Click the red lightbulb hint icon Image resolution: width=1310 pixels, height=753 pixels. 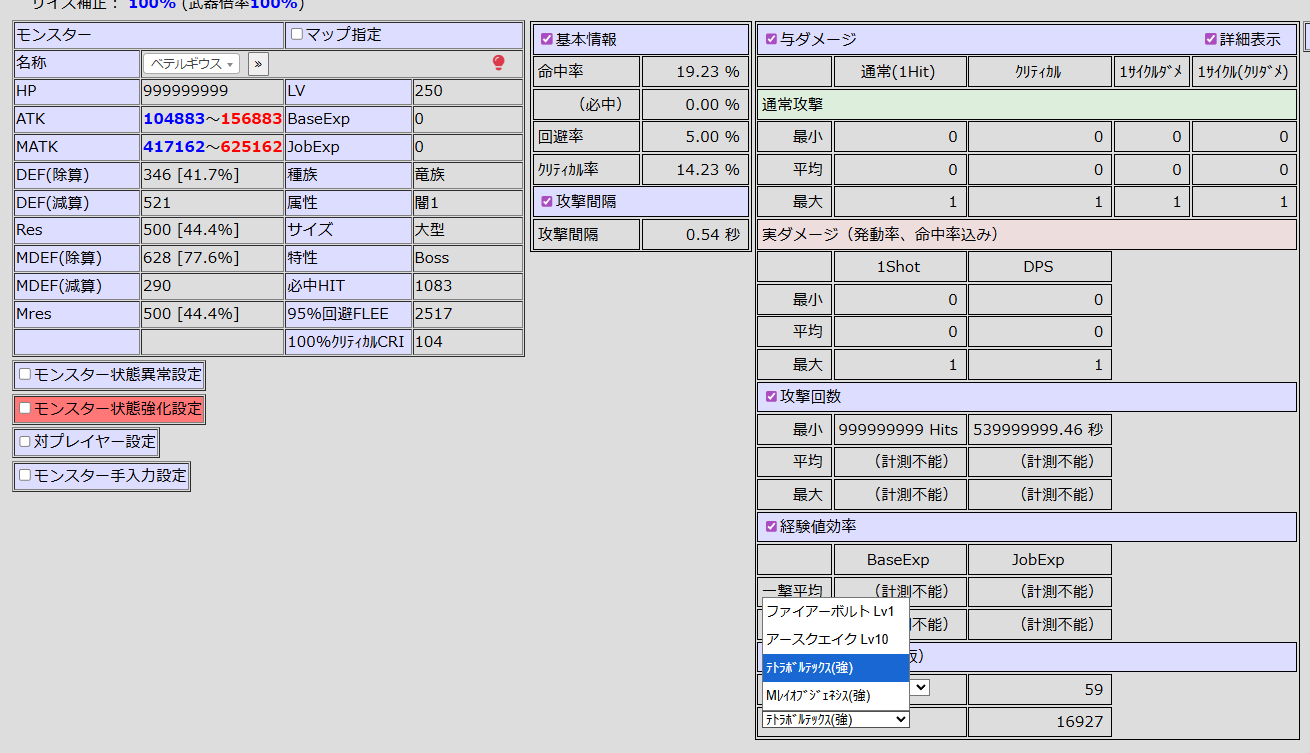[x=499, y=63]
